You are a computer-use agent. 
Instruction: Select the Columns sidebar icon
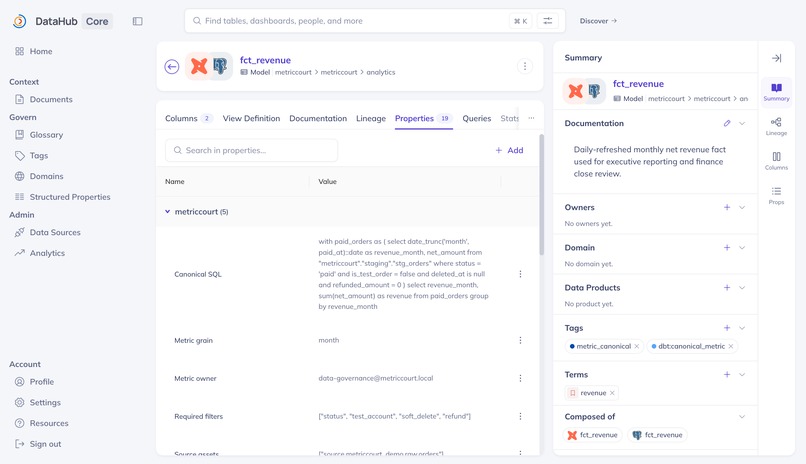click(x=776, y=160)
